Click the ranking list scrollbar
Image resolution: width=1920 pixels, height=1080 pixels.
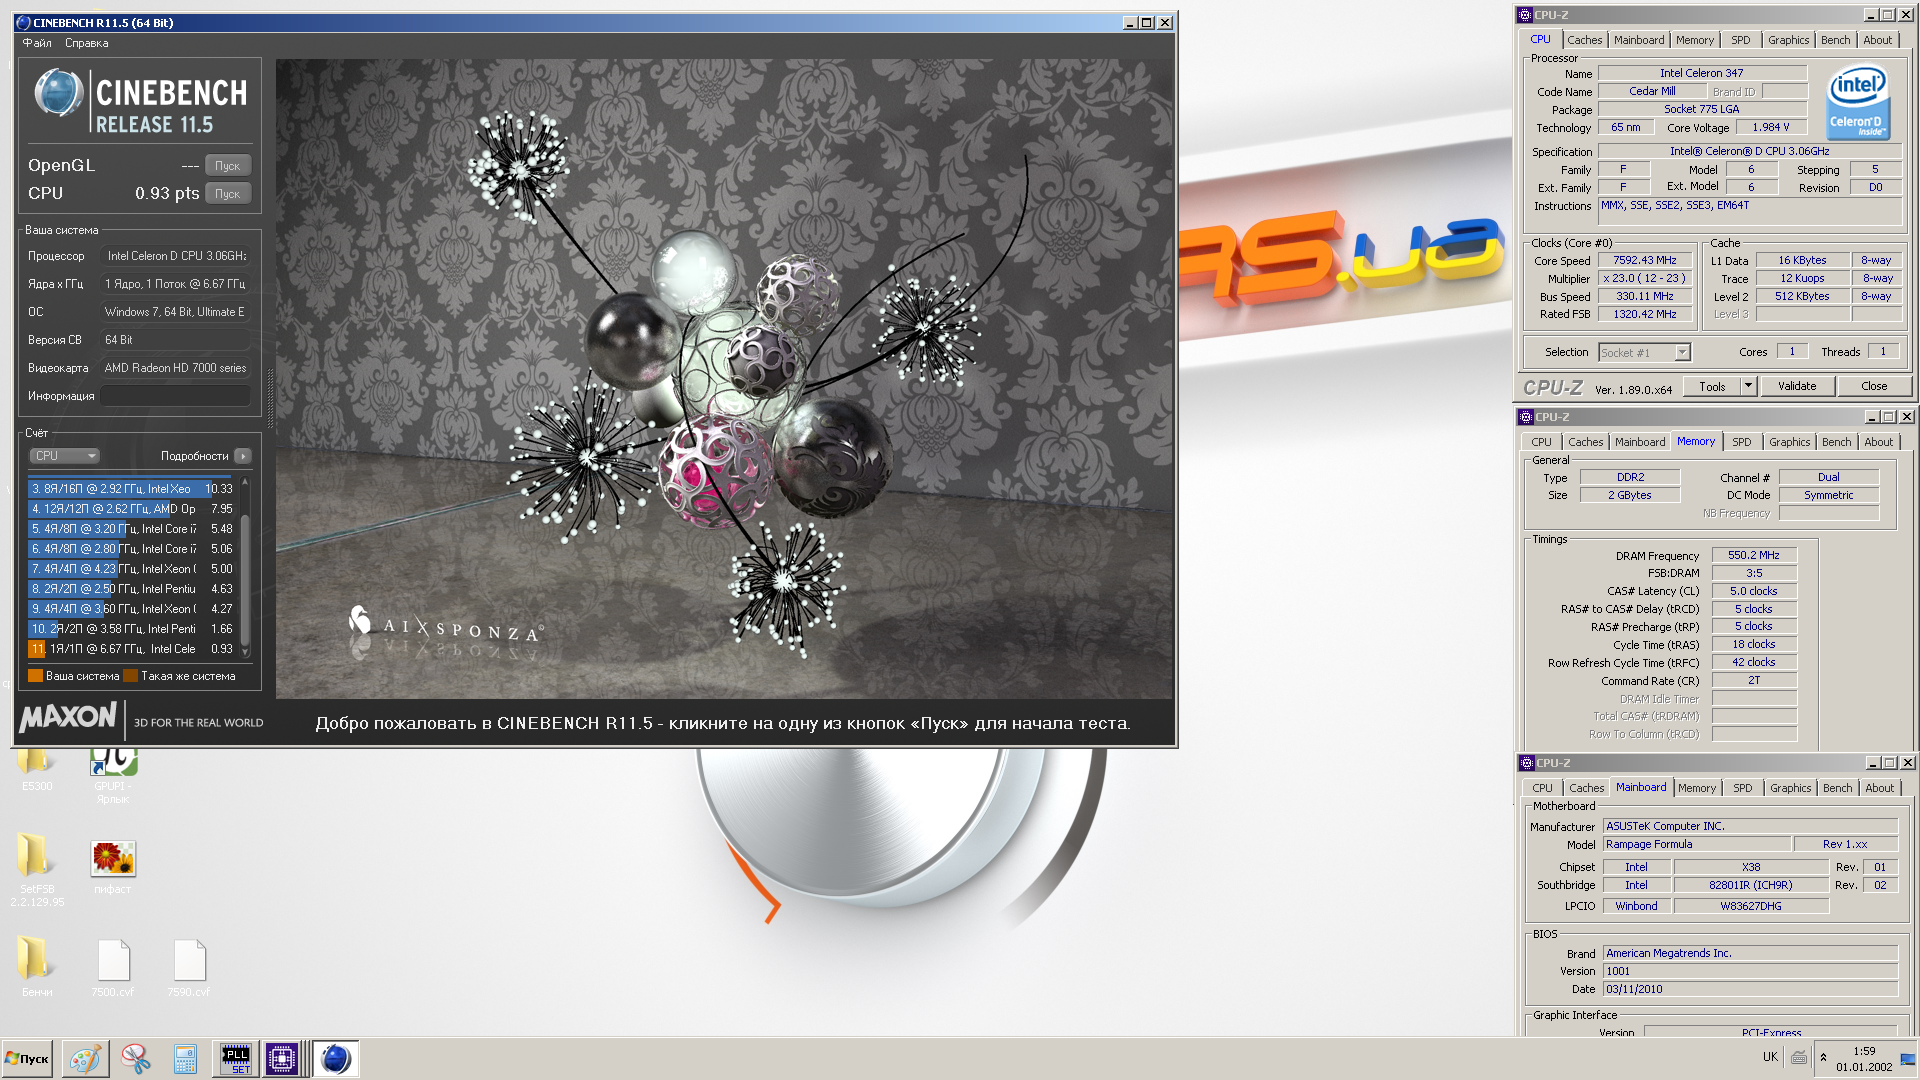[245, 567]
